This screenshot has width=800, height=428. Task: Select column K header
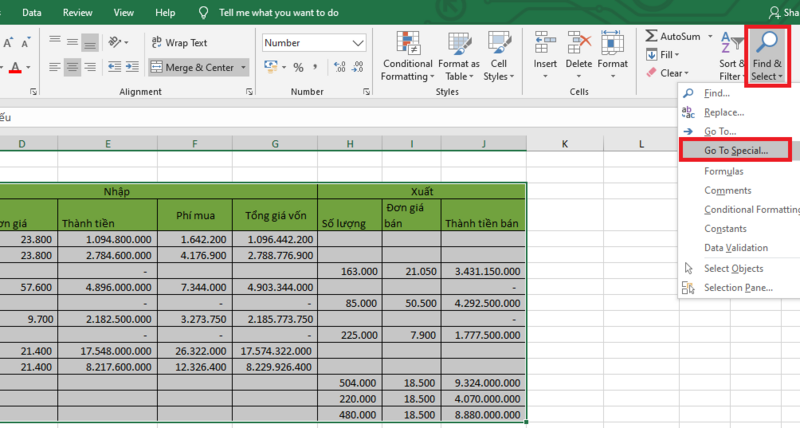click(565, 145)
